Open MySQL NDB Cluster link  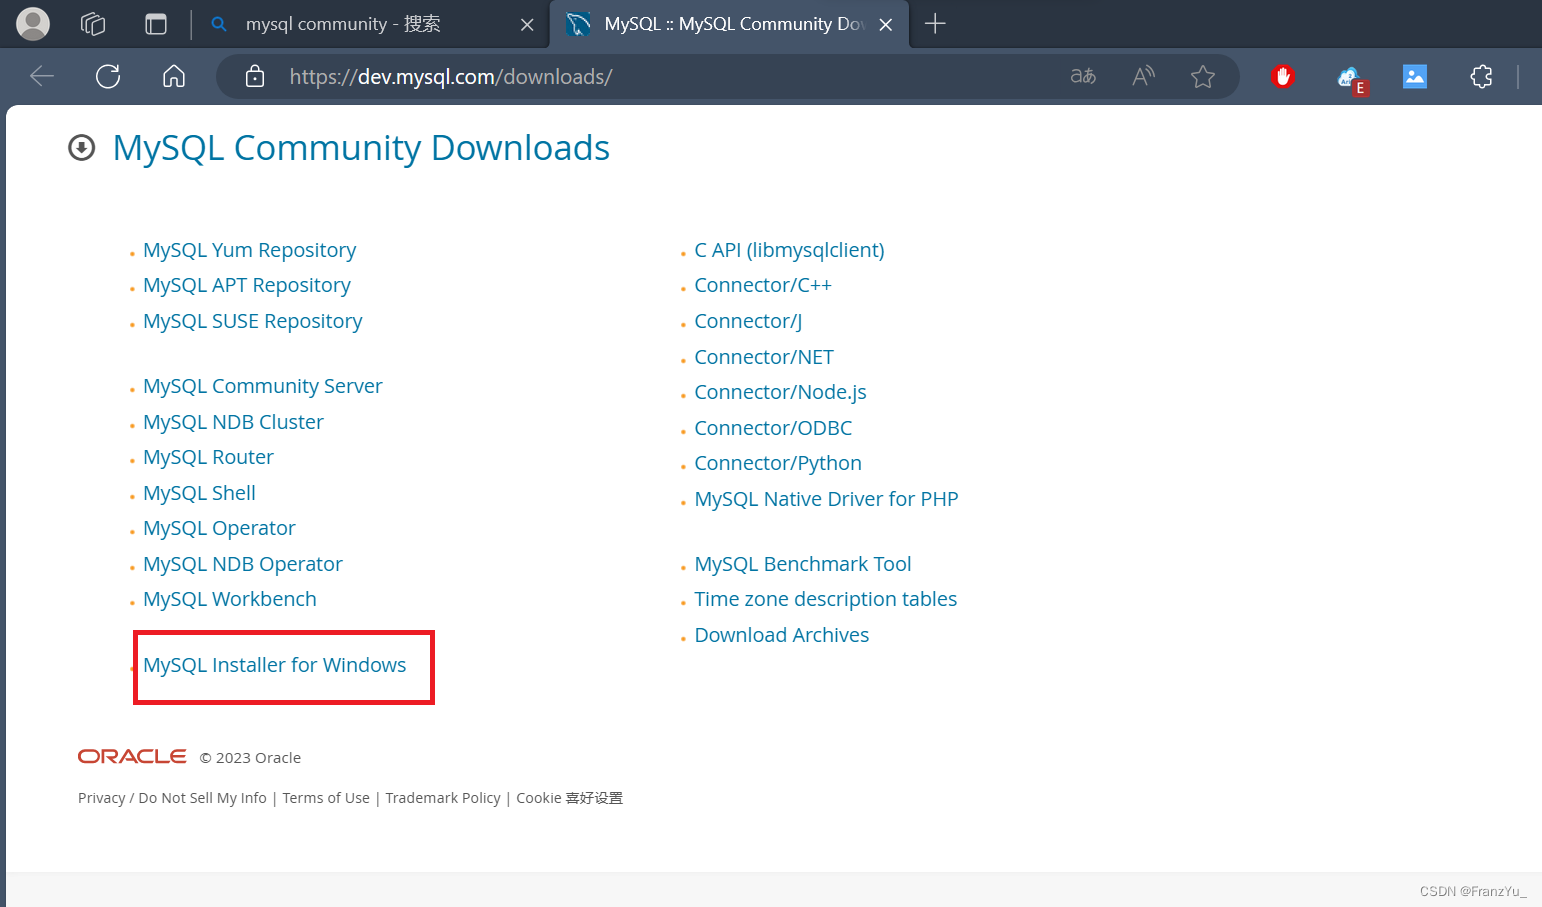(x=233, y=422)
